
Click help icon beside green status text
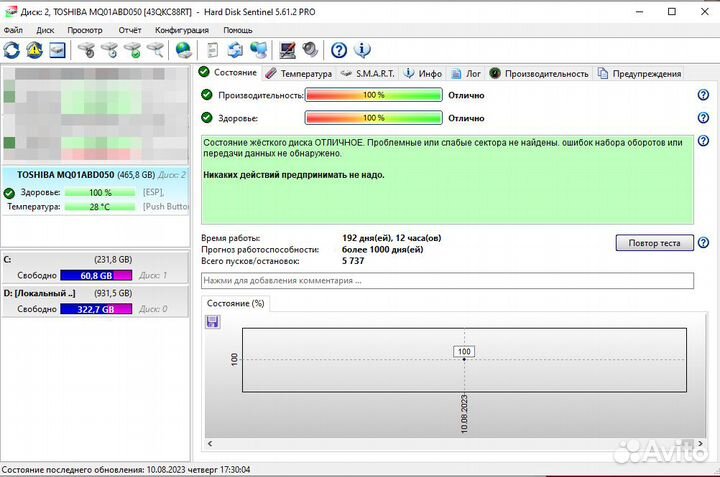click(x=703, y=141)
